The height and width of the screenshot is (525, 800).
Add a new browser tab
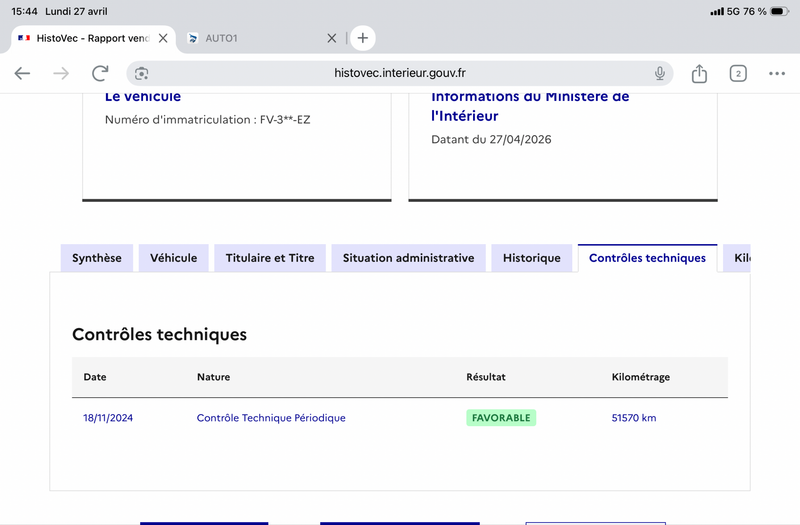pyautogui.click(x=363, y=38)
